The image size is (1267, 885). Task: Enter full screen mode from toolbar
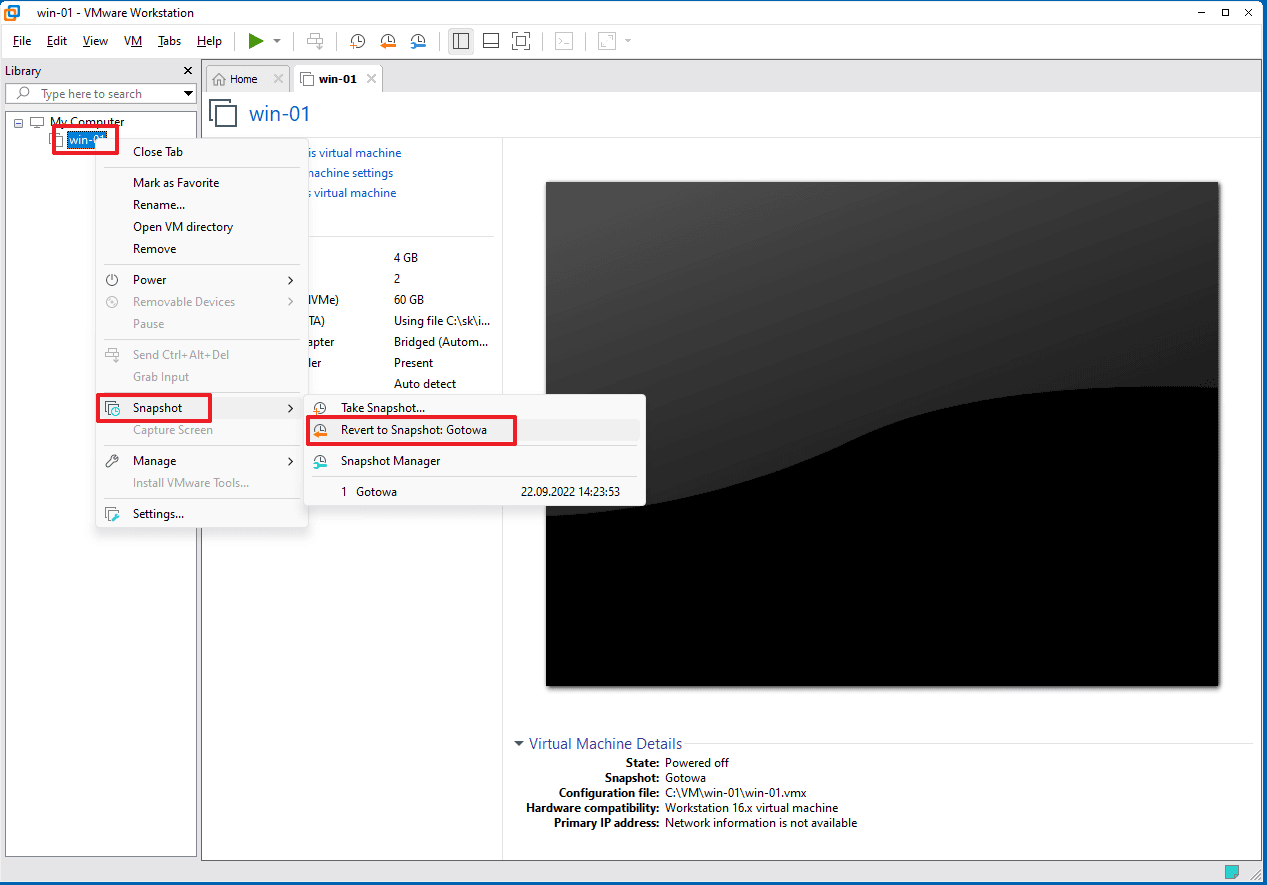pyautogui.click(x=521, y=41)
